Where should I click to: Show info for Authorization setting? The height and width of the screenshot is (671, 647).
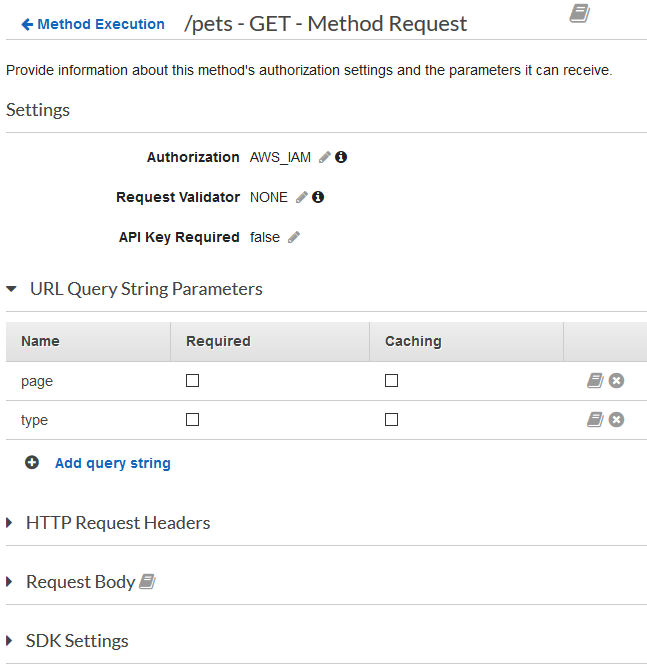pyautogui.click(x=341, y=157)
